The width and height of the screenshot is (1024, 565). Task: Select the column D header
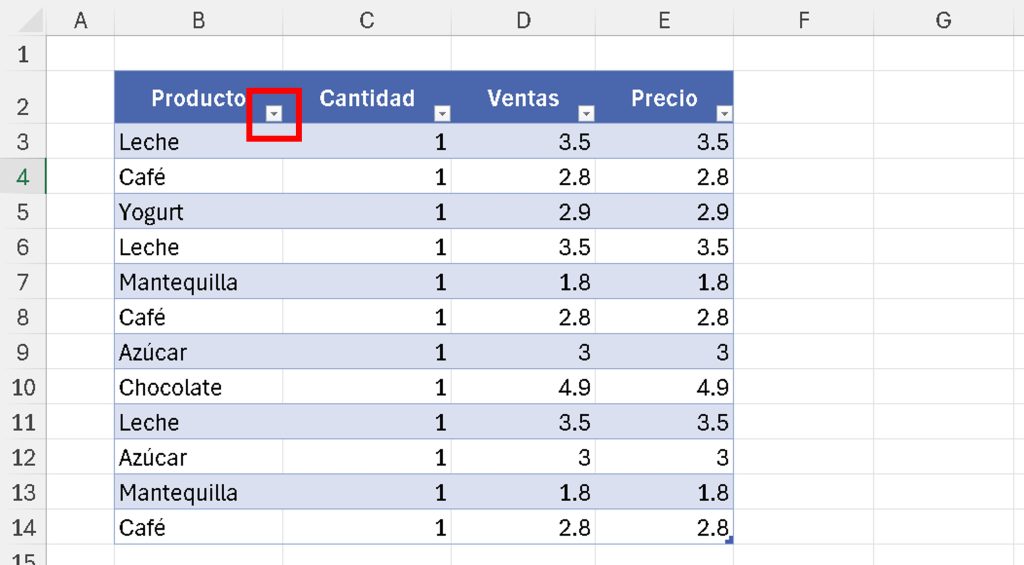[x=523, y=20]
